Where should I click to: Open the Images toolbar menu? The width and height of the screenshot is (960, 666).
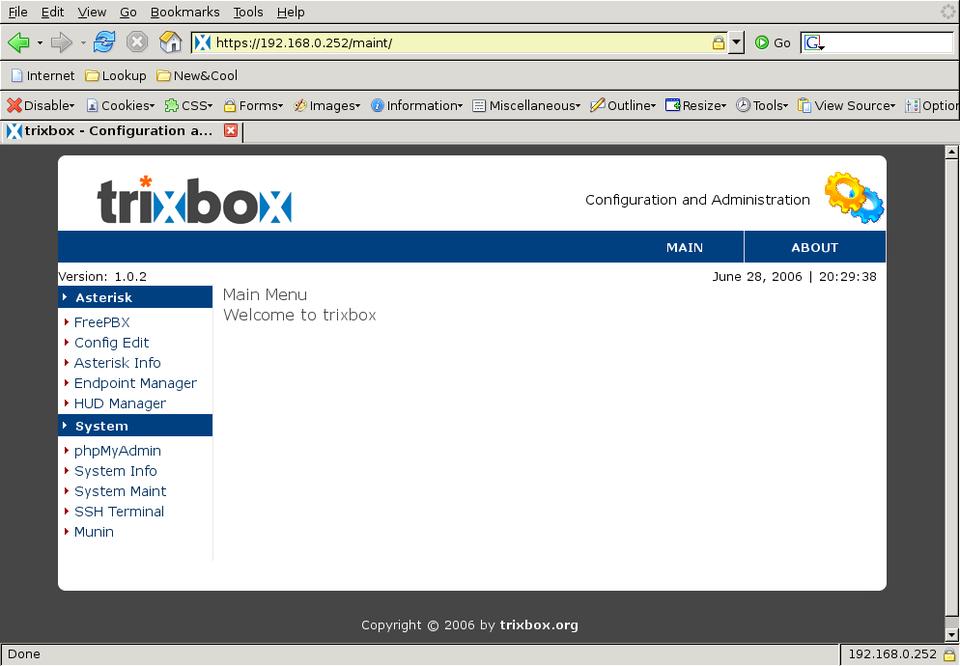pyautogui.click(x=327, y=105)
